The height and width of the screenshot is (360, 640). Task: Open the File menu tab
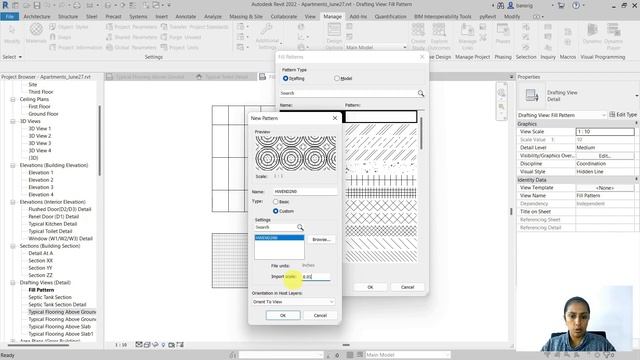pyautogui.click(x=10, y=17)
